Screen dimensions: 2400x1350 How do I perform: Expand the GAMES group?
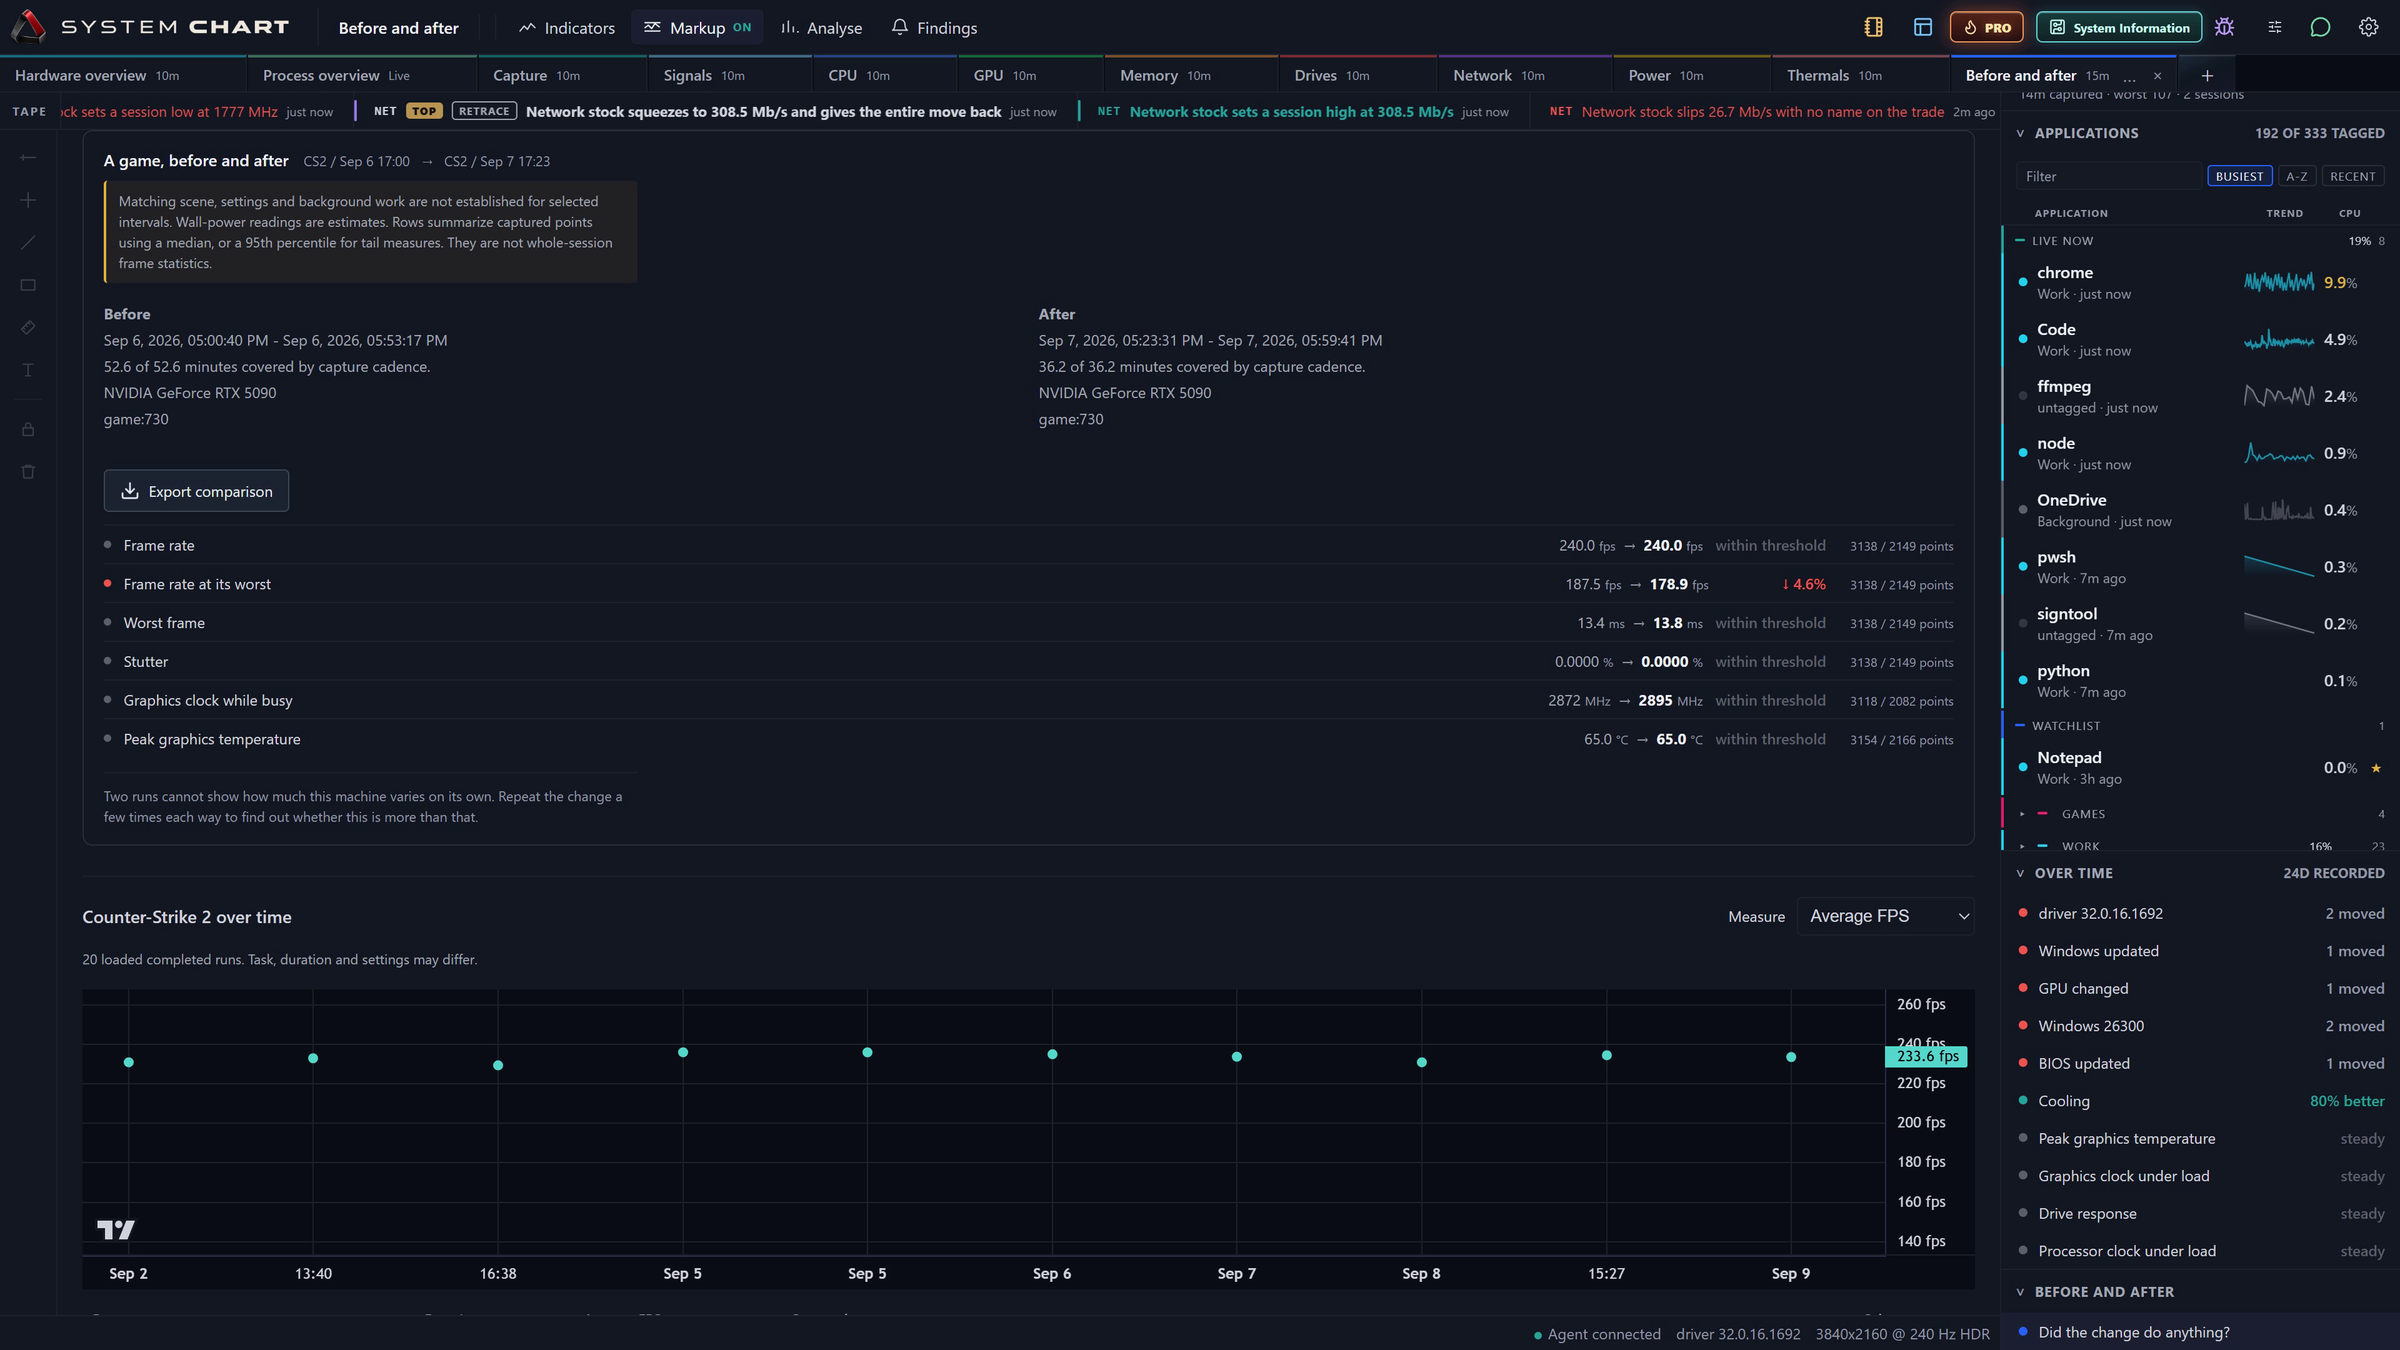pyautogui.click(x=2022, y=814)
